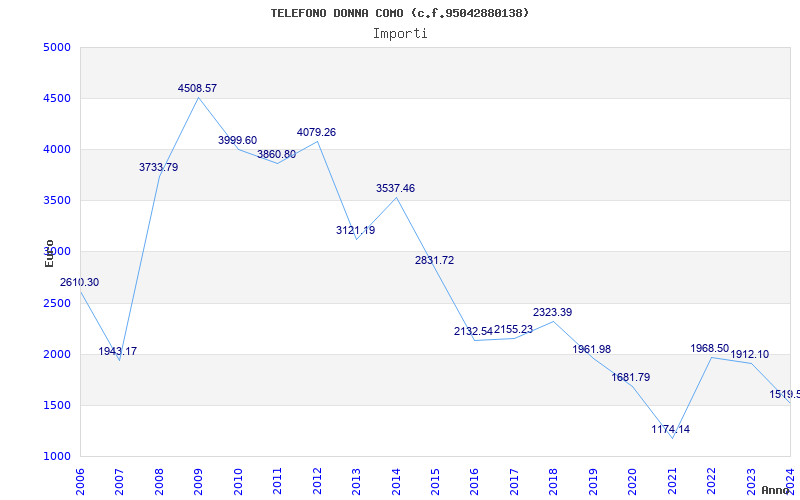Click the 2831.72 data label
This screenshot has width=800, height=500.
click(x=434, y=261)
